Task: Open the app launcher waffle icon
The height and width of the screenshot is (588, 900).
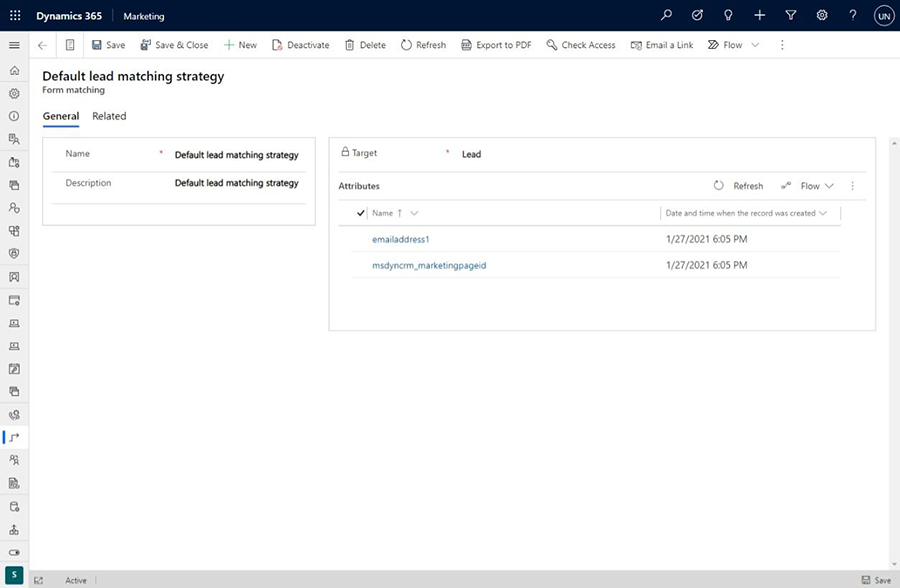Action: click(x=15, y=16)
